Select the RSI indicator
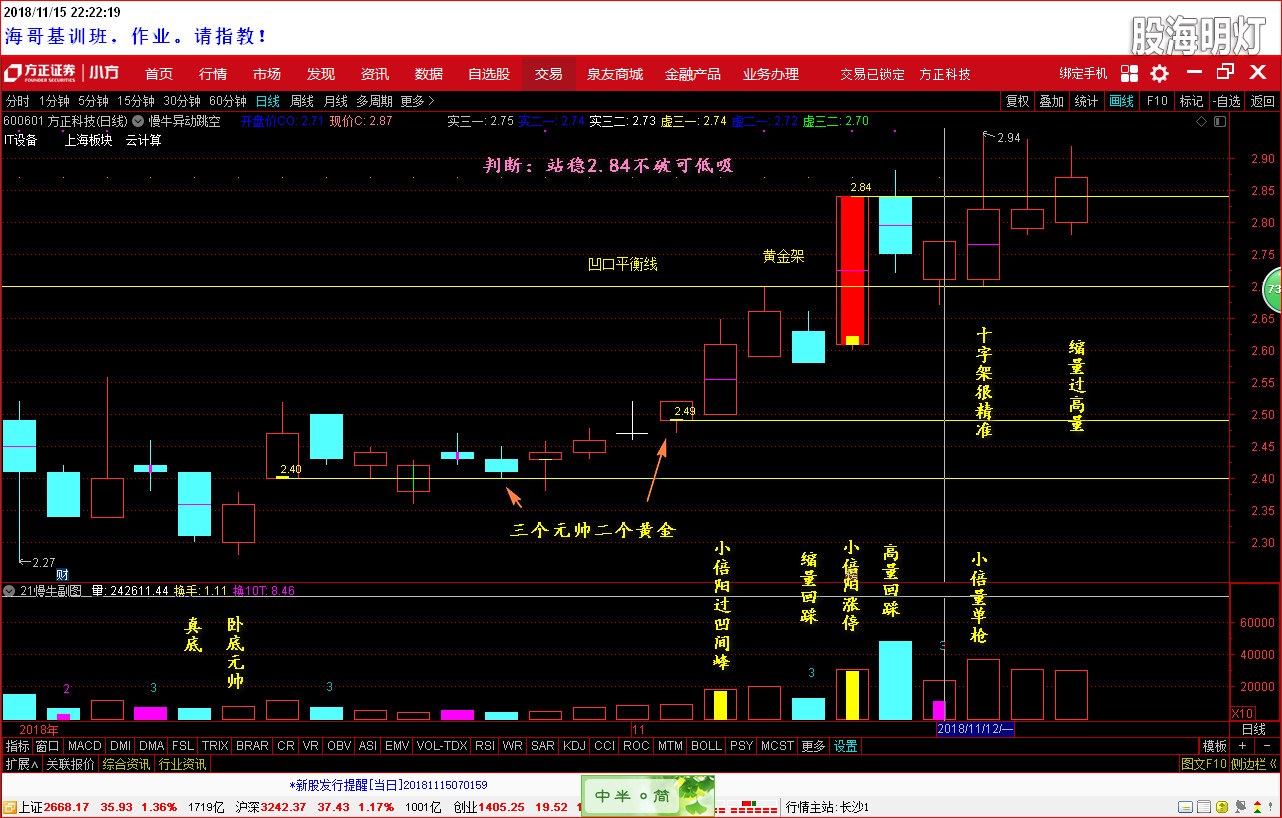 point(485,746)
